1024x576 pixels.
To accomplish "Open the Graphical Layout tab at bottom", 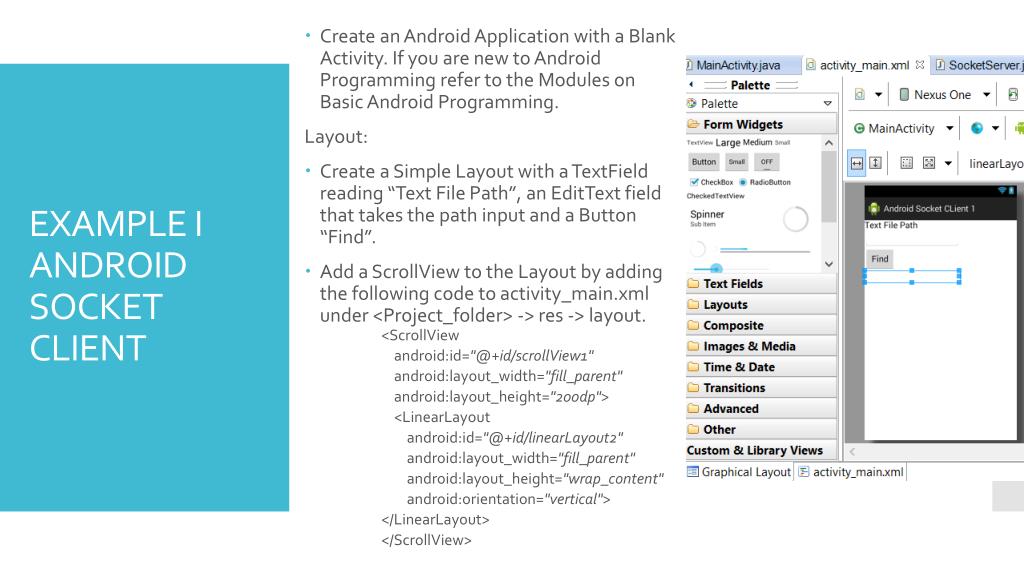I will pyautogui.click(x=738, y=472).
